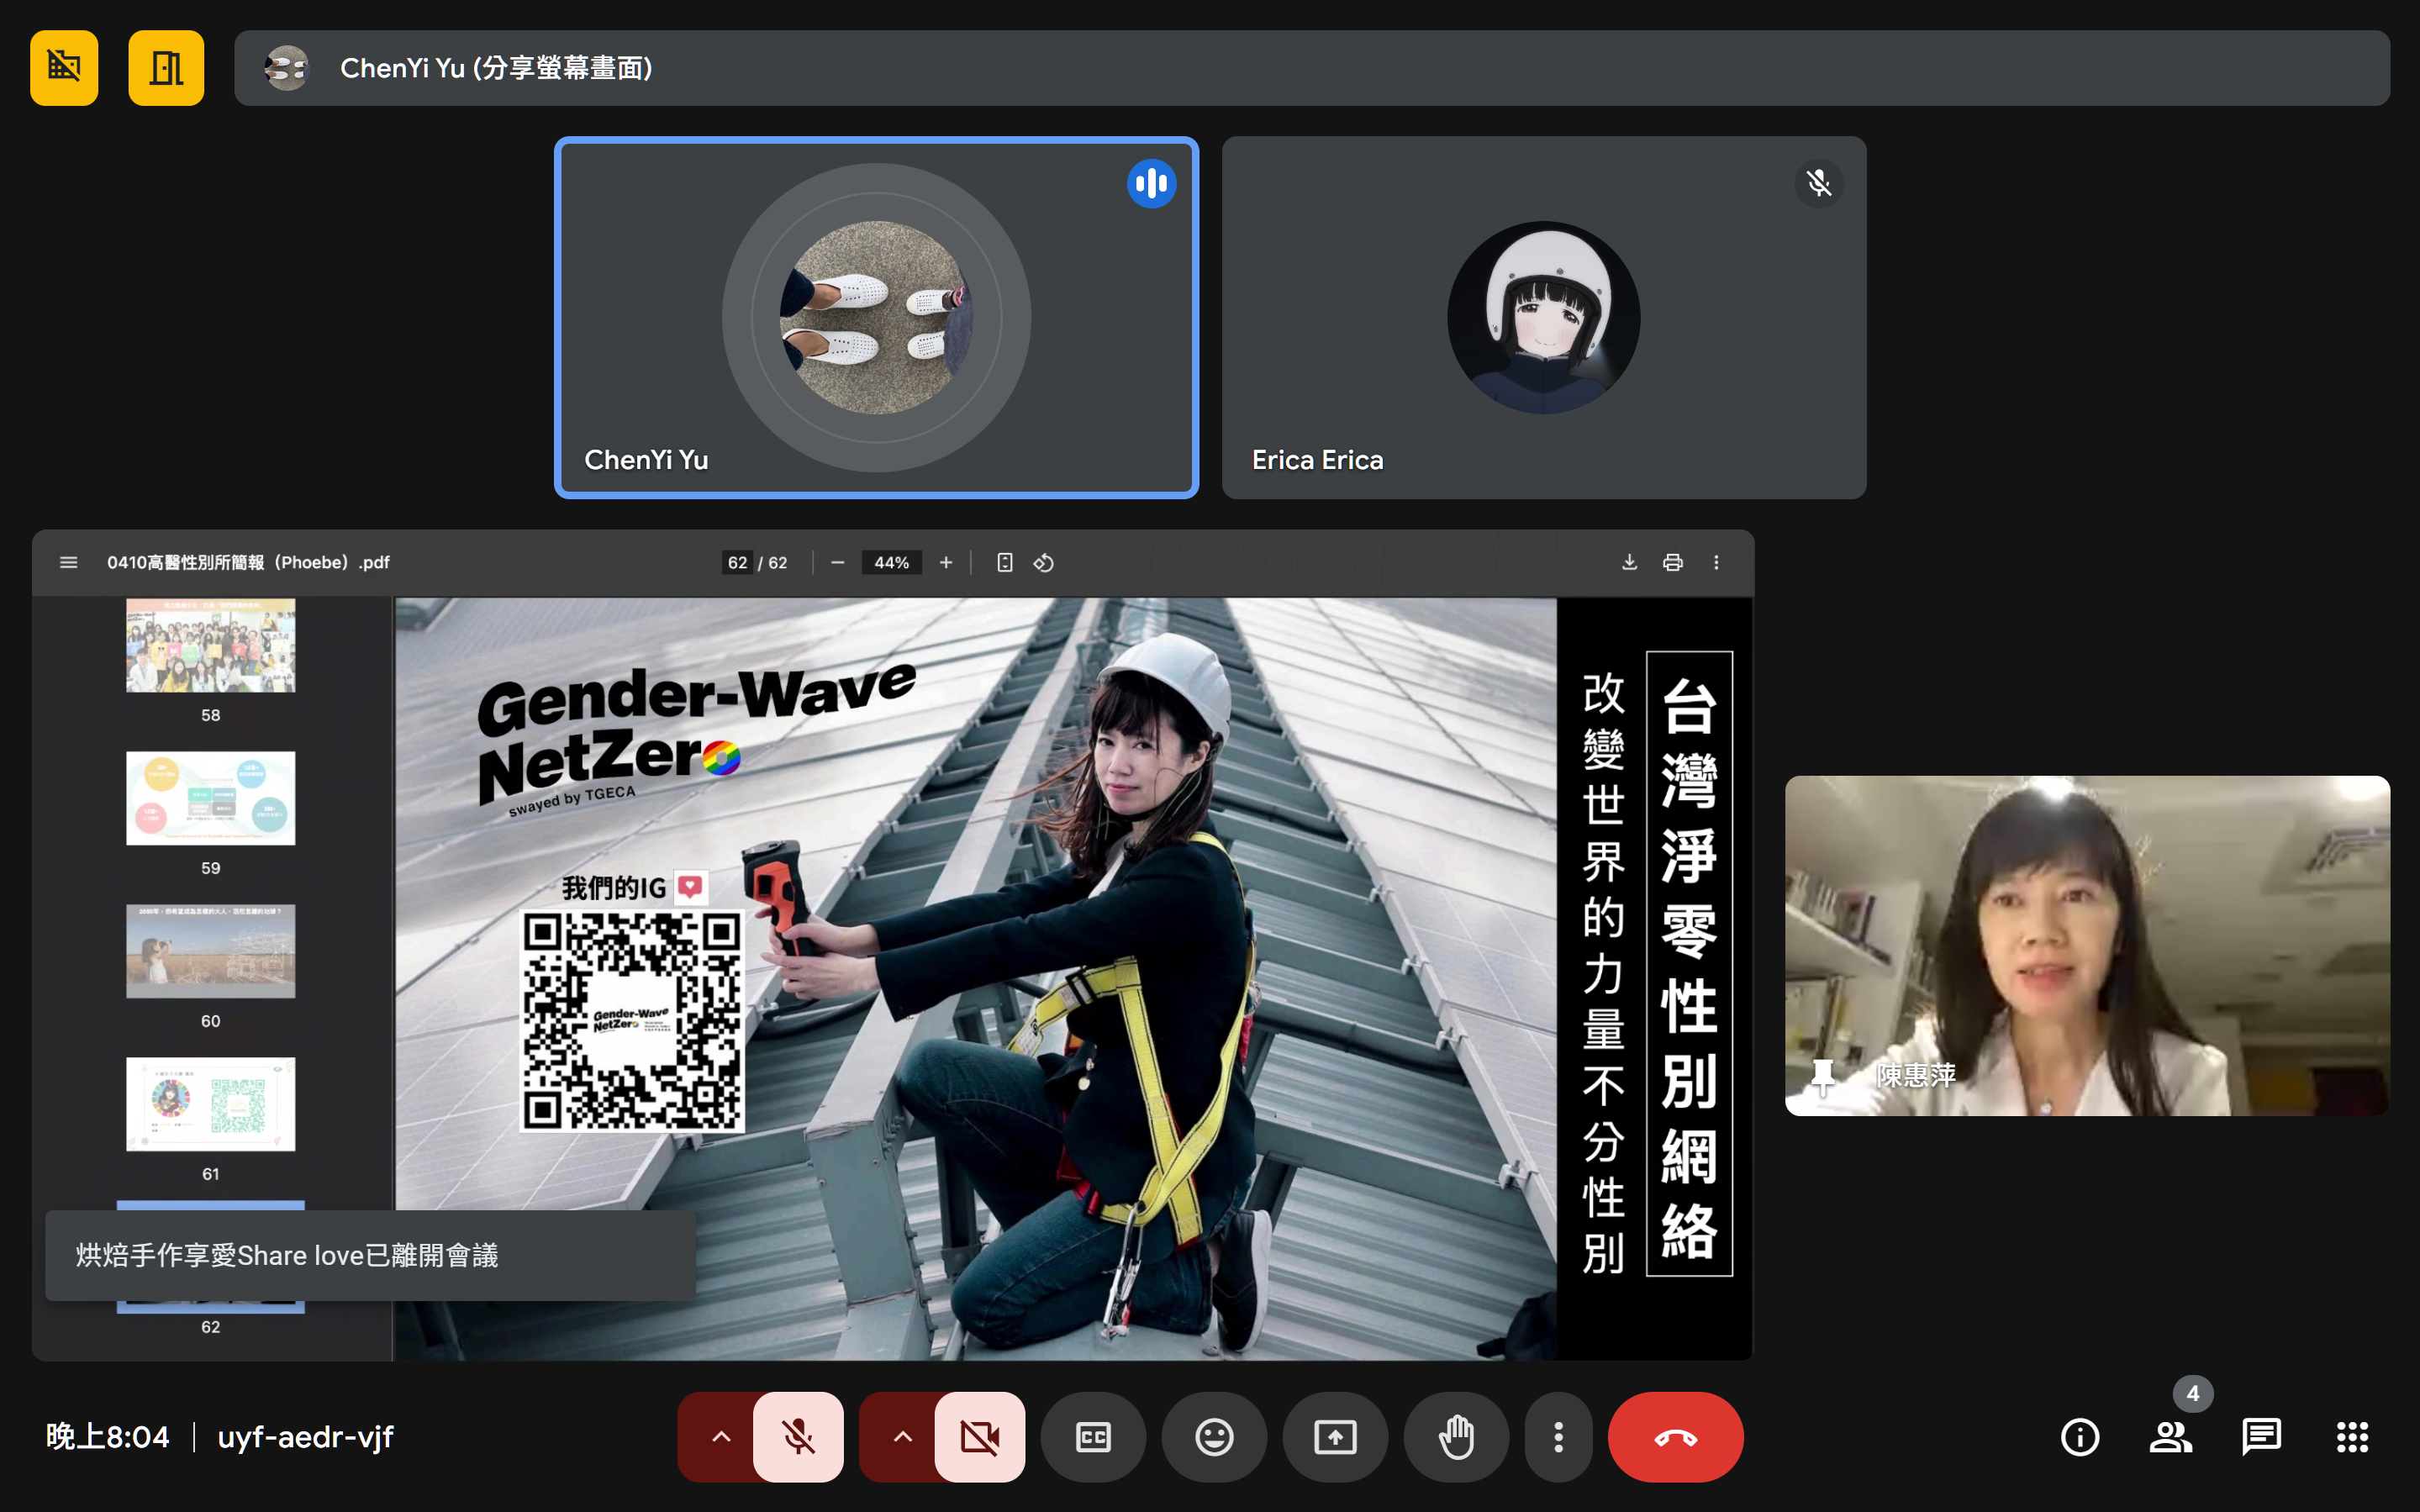This screenshot has height=1512, width=2420.
Task: Open the emoji reactions button
Action: click(x=1214, y=1437)
